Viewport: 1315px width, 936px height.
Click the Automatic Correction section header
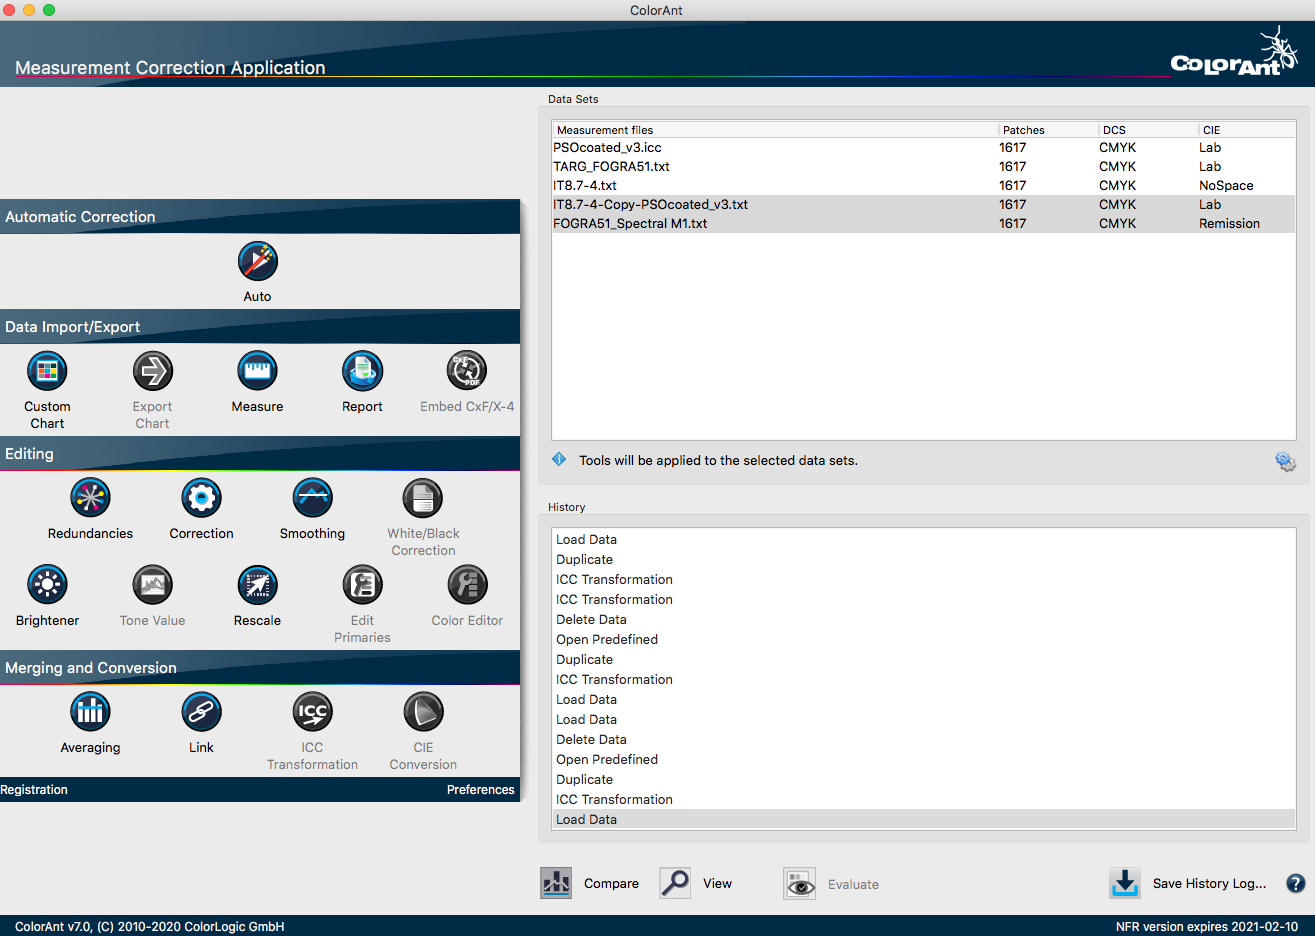[x=260, y=217]
